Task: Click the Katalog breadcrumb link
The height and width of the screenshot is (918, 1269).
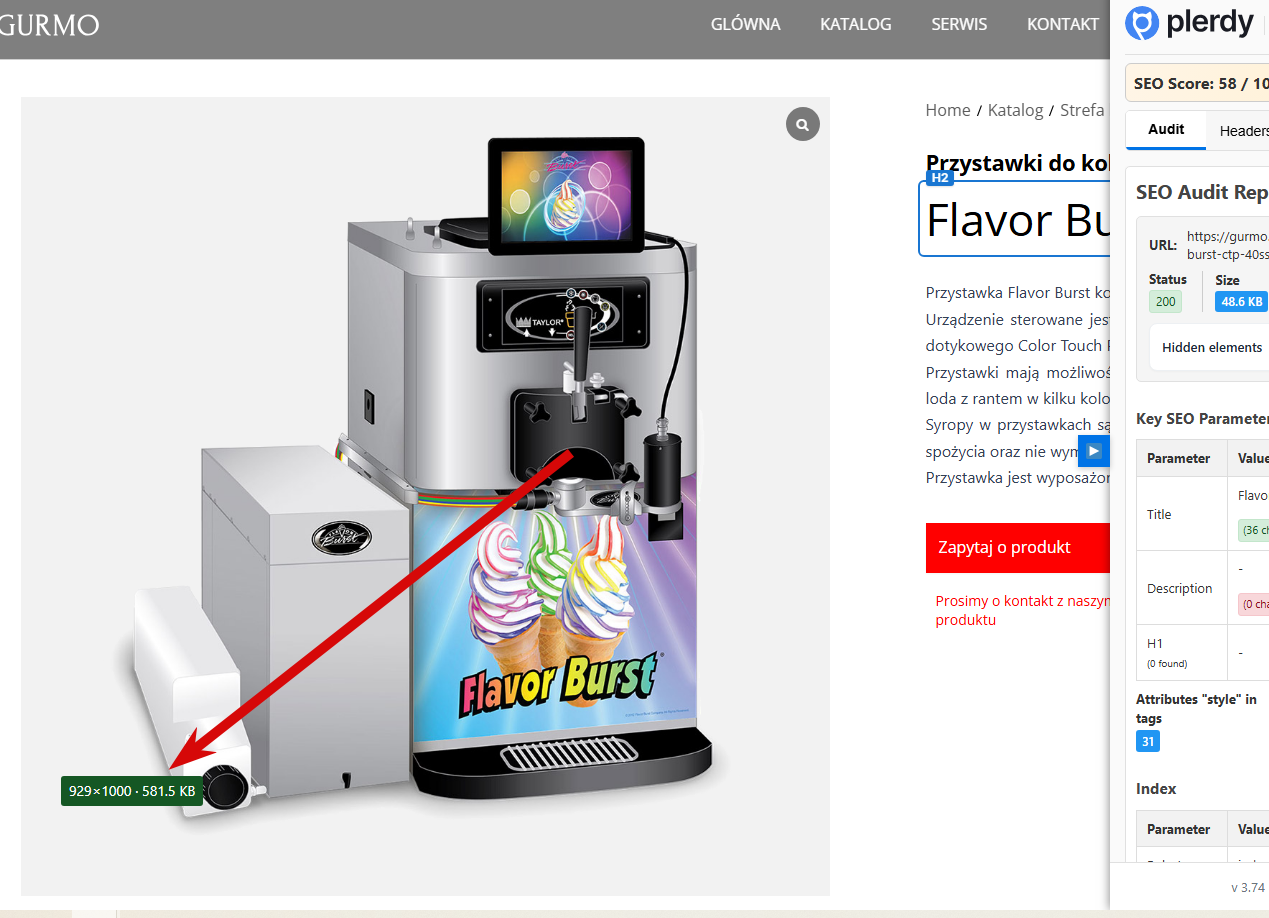Action: (1015, 110)
